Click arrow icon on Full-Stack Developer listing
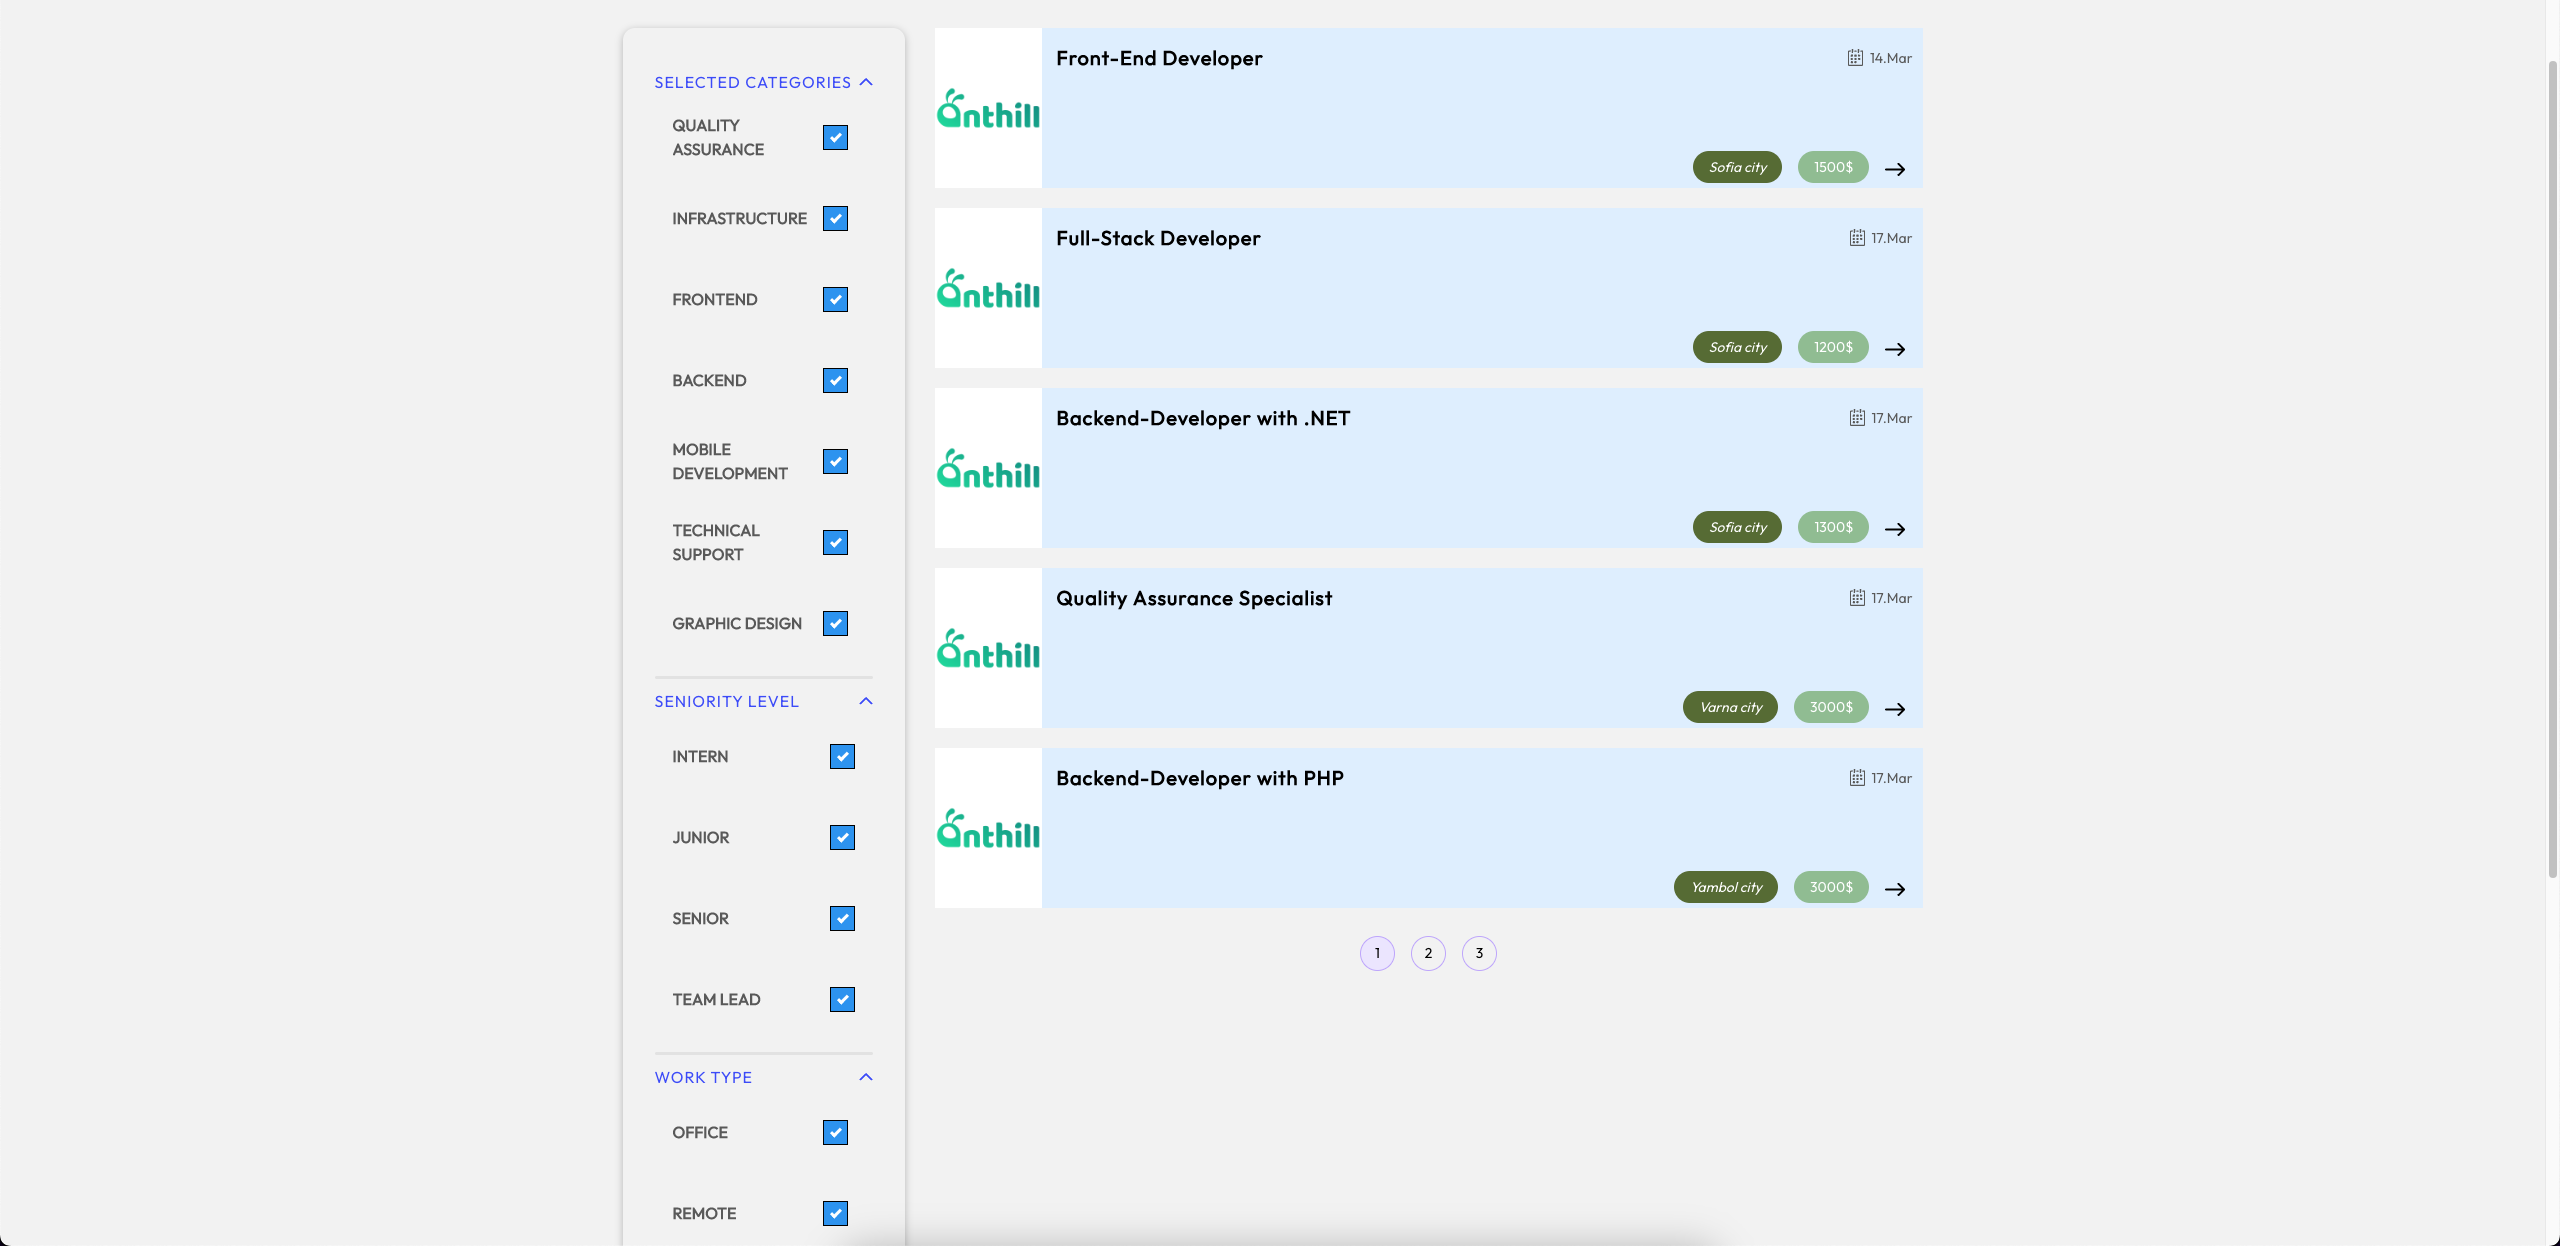 click(1894, 349)
